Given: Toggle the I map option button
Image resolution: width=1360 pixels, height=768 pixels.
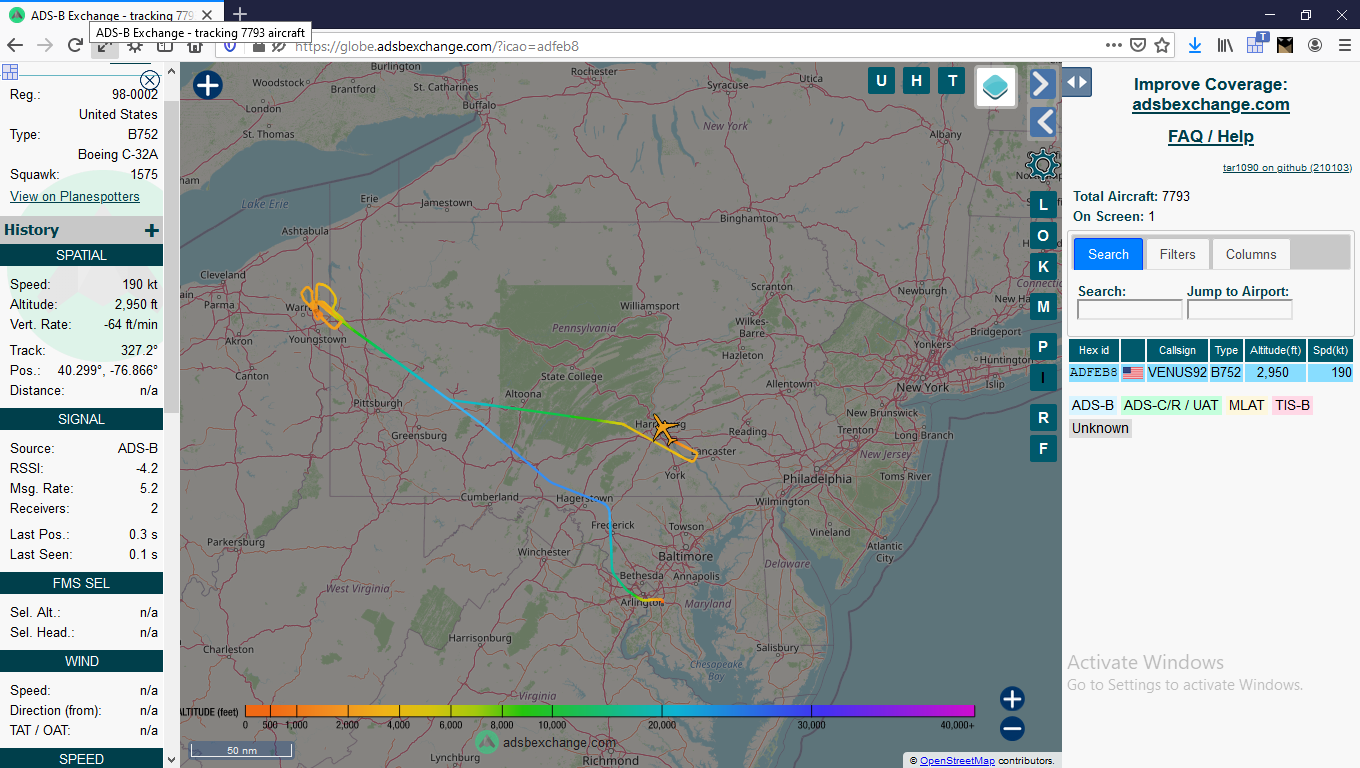Looking at the screenshot, I should click(x=1043, y=377).
